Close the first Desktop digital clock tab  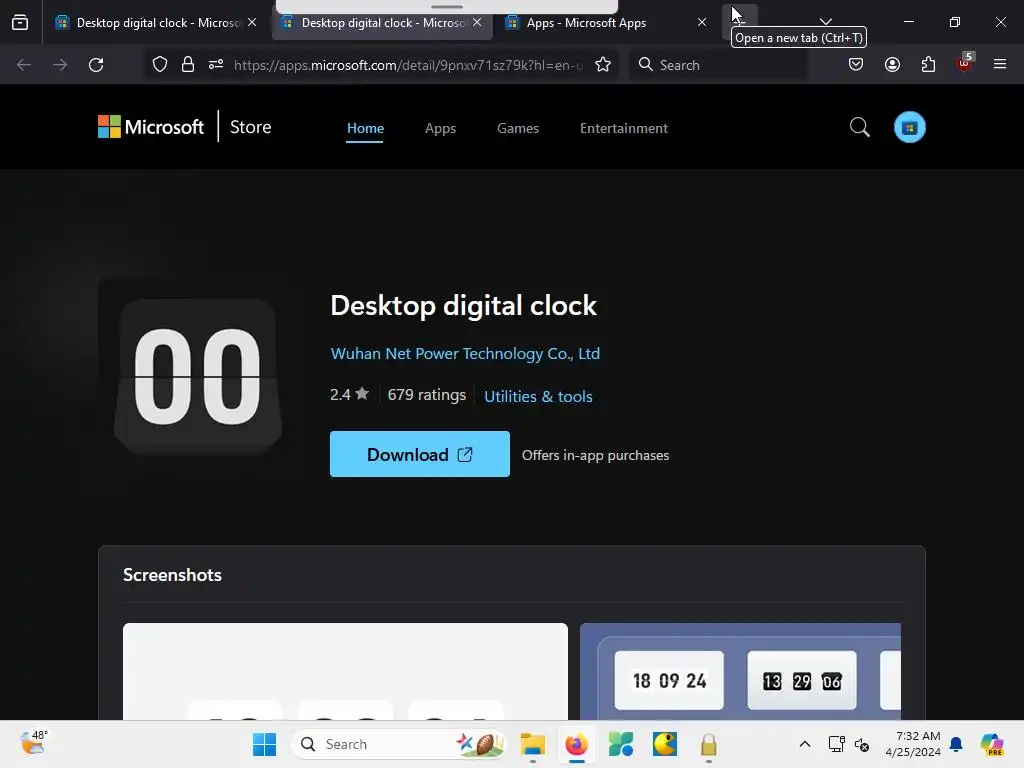pos(252,23)
